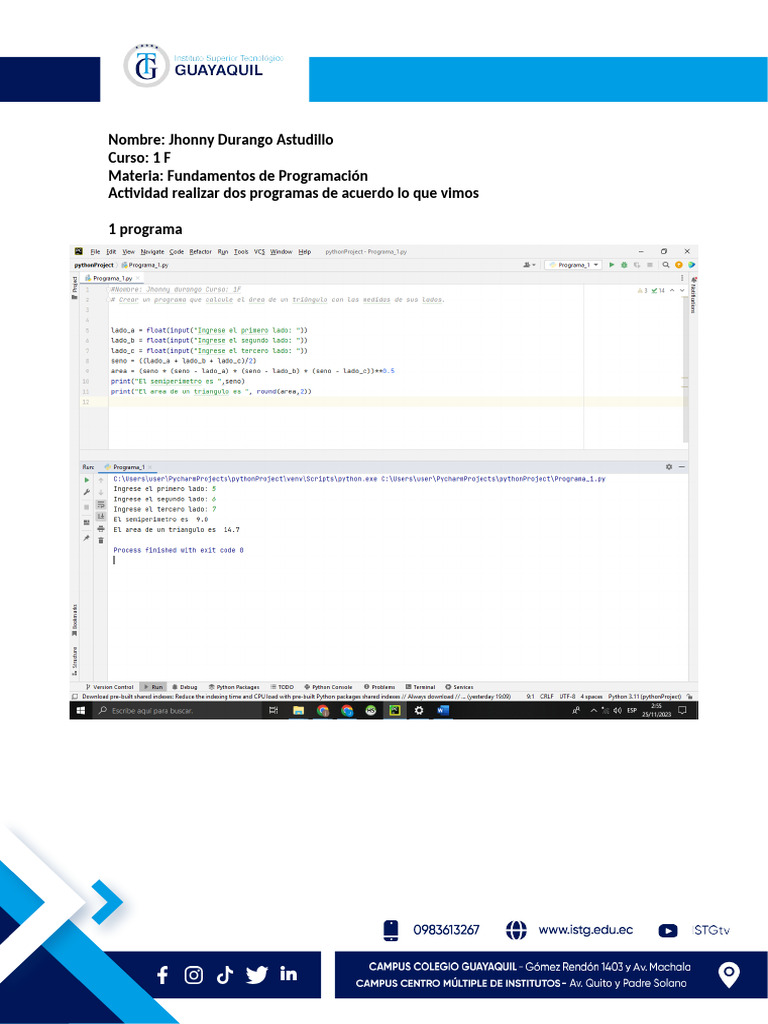Open Word from the taskbar
This screenshot has width=768, height=1024.
443,711
